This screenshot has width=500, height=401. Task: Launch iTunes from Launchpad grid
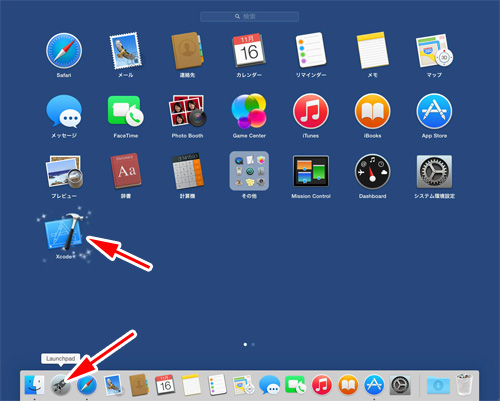tap(311, 111)
